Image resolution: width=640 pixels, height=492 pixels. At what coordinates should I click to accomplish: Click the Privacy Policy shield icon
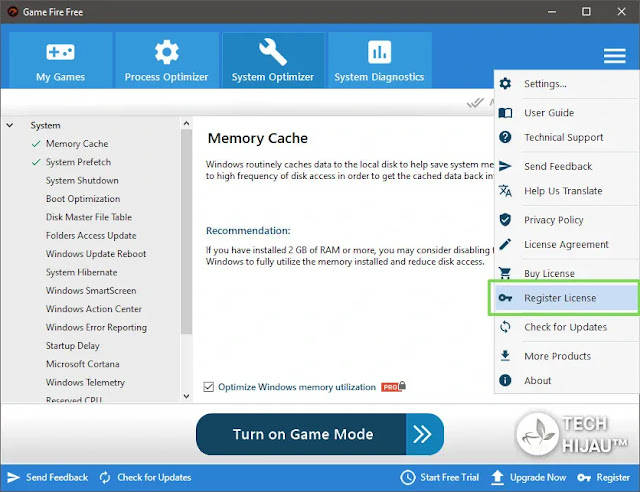(x=505, y=220)
